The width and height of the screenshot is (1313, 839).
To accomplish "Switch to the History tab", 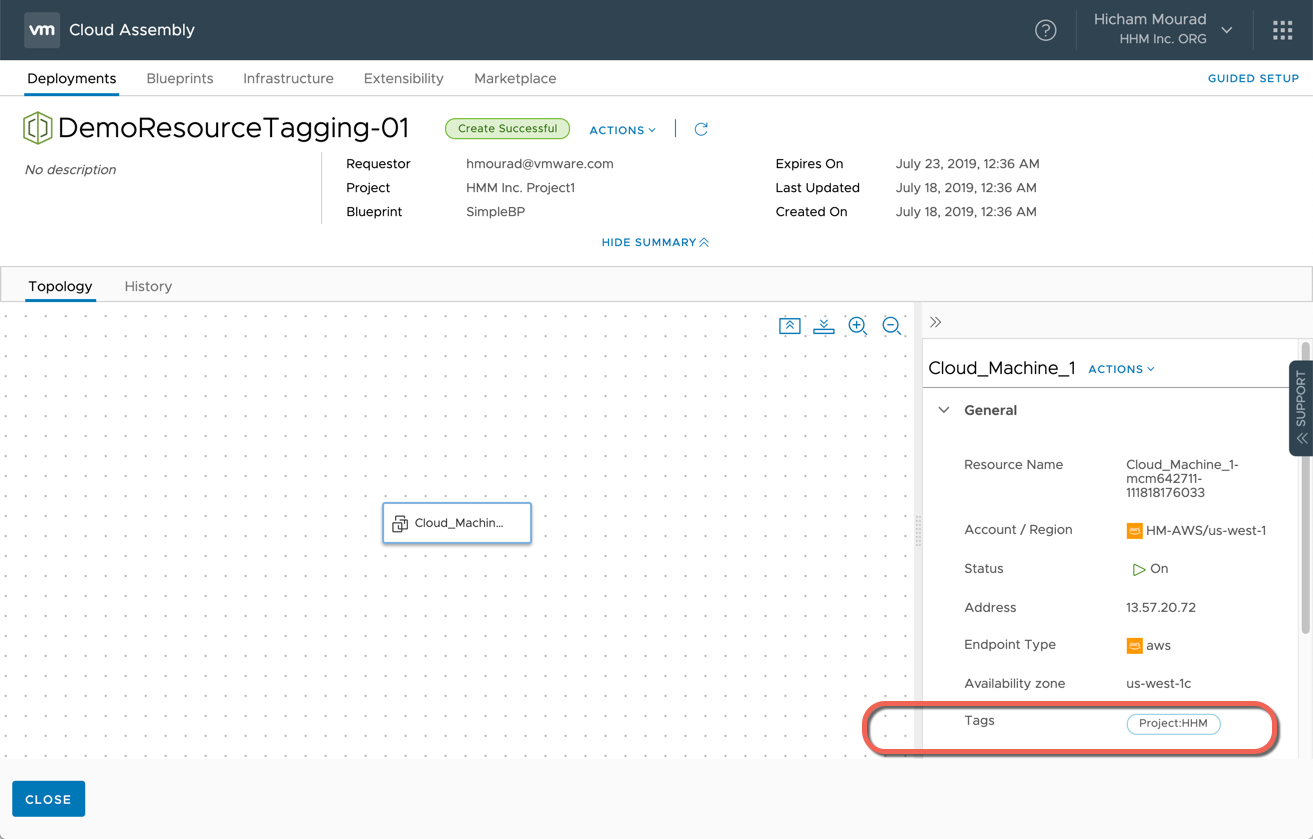I will tap(148, 286).
